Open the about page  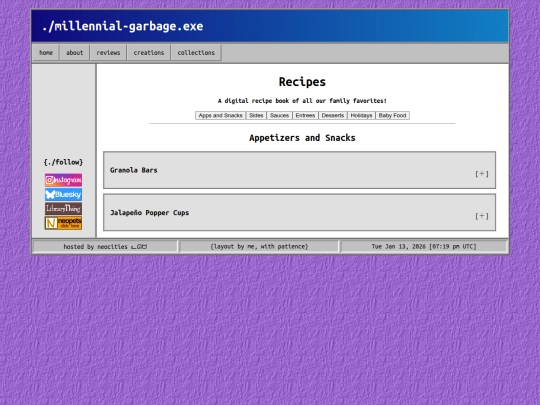point(74,53)
